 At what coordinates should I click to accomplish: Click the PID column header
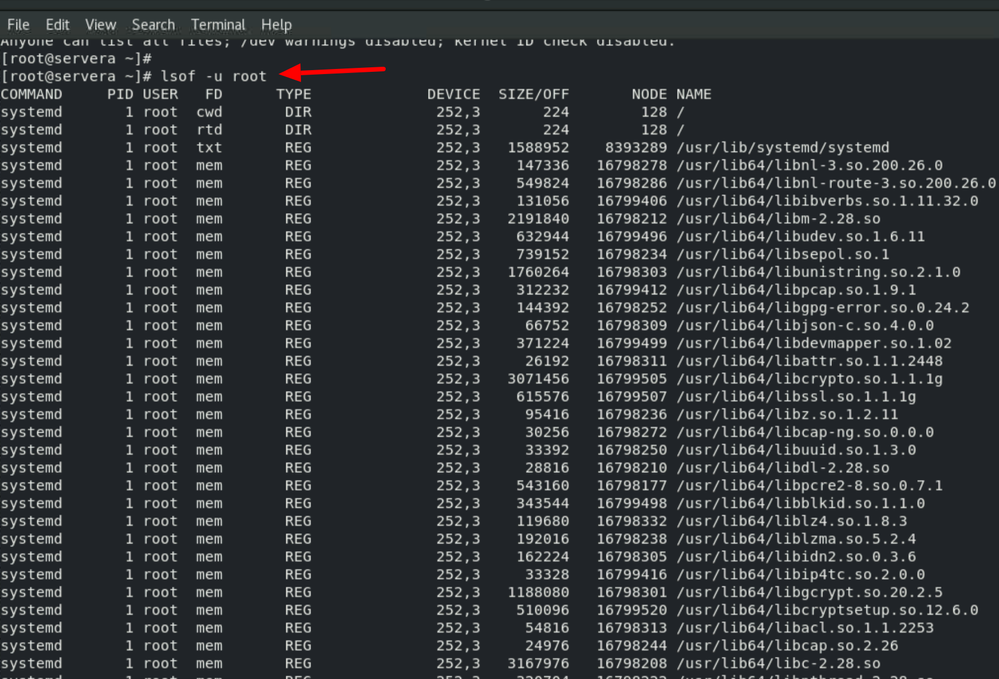[120, 94]
